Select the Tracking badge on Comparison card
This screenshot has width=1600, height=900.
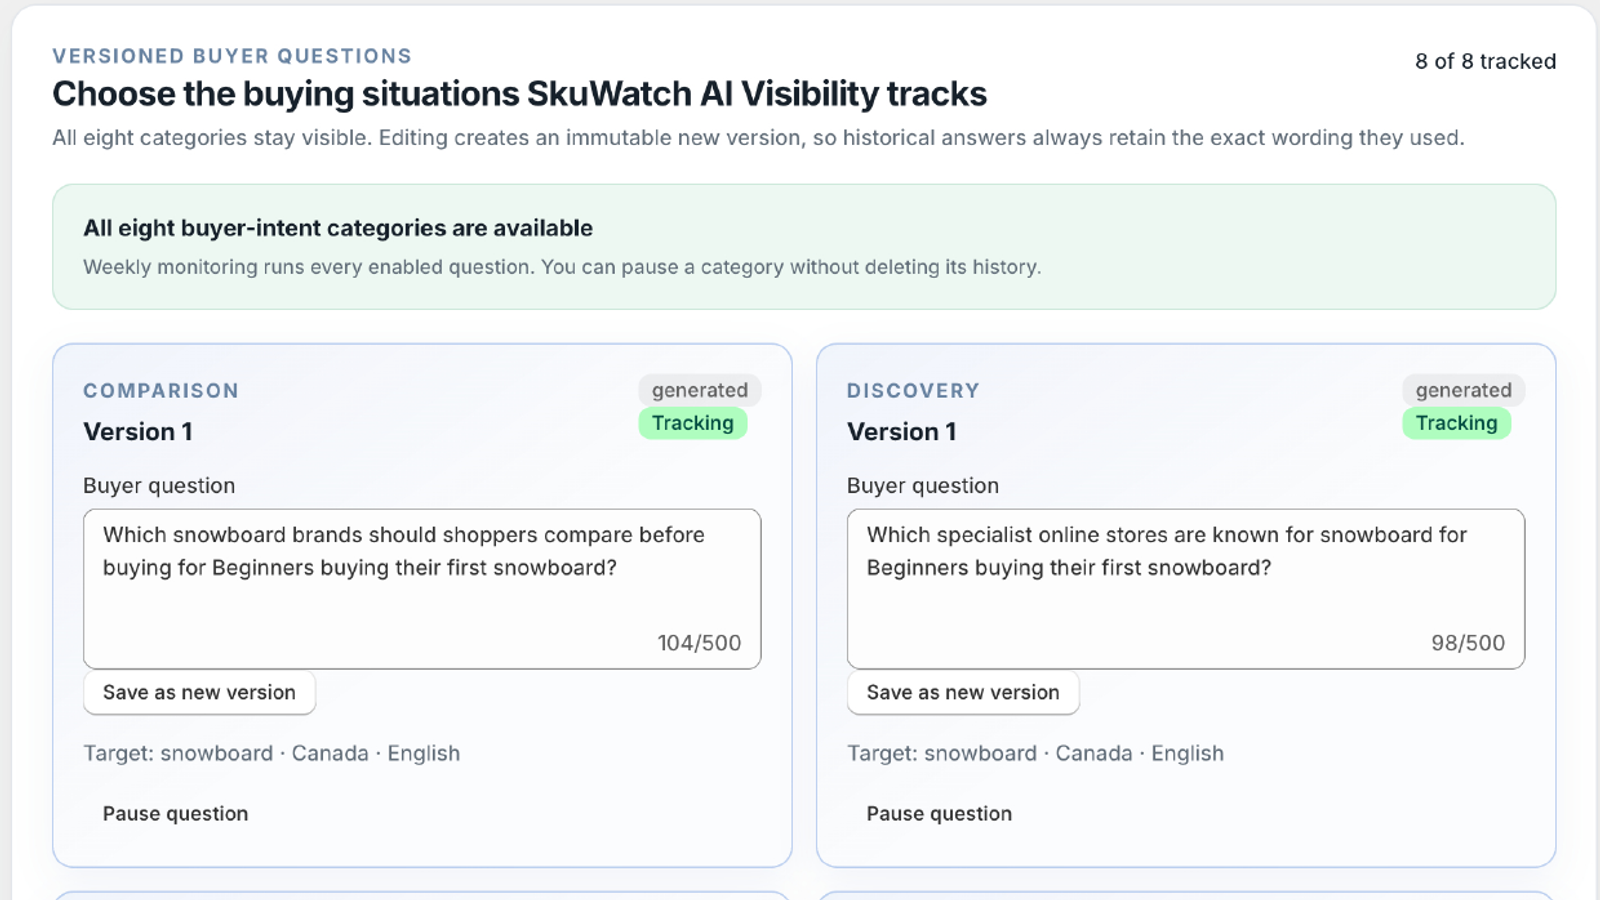(x=693, y=423)
